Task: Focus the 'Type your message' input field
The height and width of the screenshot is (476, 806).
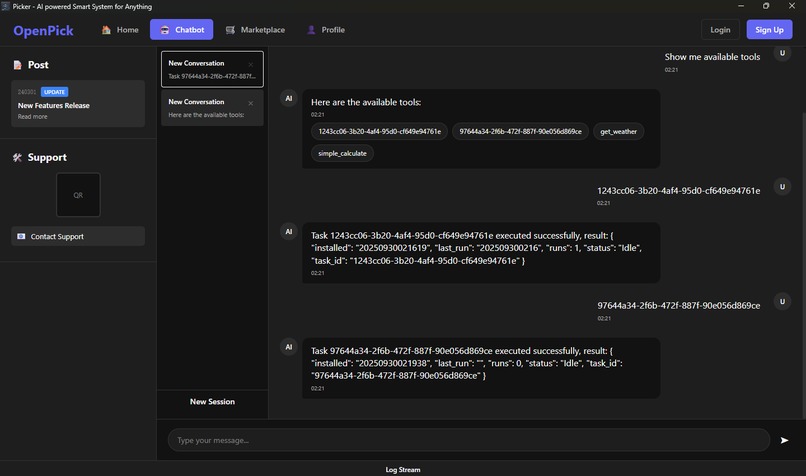Action: (469, 440)
